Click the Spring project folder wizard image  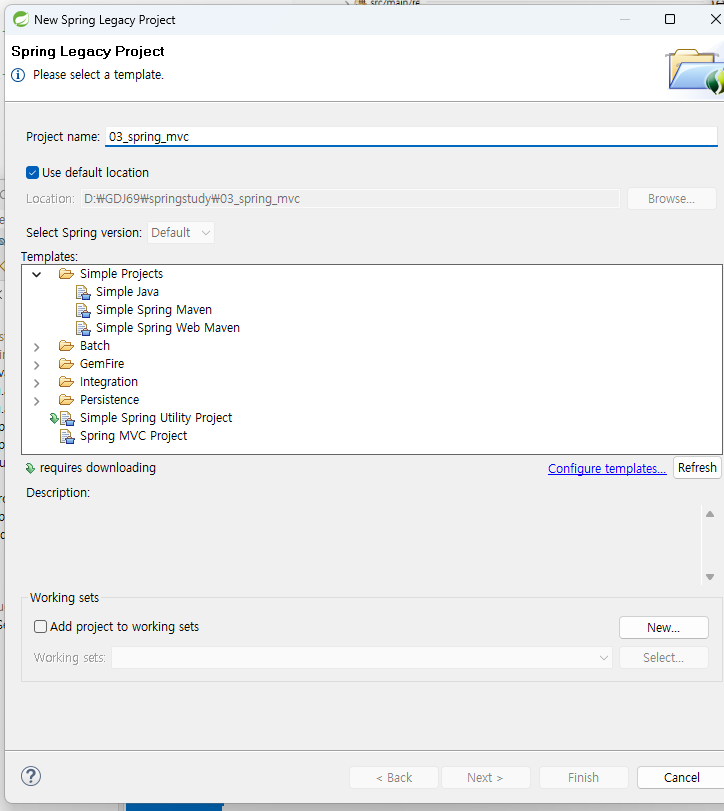696,71
